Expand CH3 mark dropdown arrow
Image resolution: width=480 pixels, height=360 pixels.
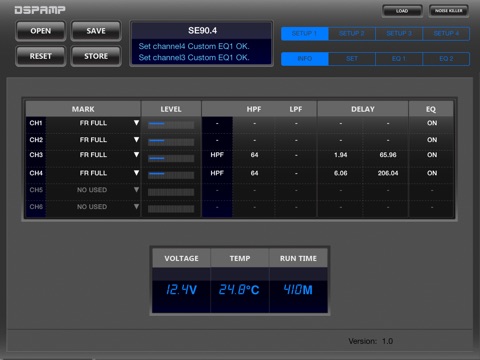pos(136,155)
